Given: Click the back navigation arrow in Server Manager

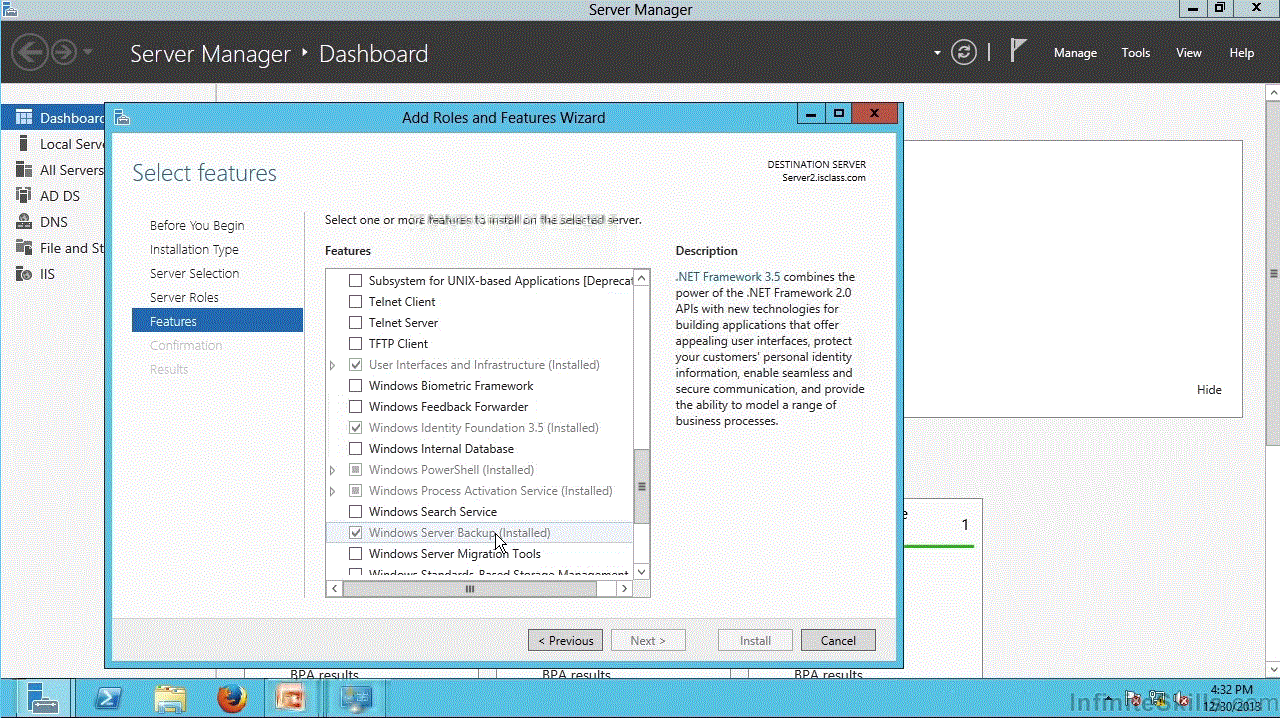Looking at the screenshot, I should pyautogui.click(x=32, y=52).
